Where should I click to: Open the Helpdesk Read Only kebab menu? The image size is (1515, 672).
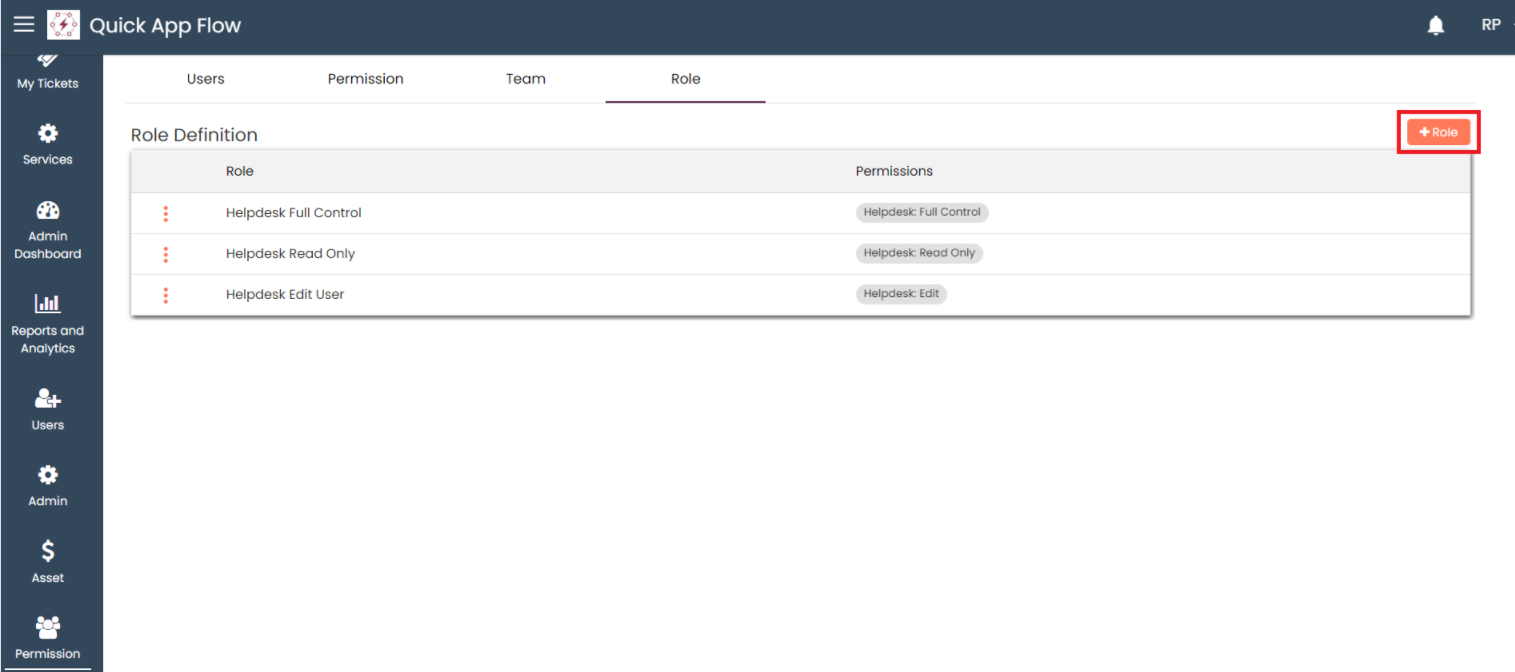(165, 254)
